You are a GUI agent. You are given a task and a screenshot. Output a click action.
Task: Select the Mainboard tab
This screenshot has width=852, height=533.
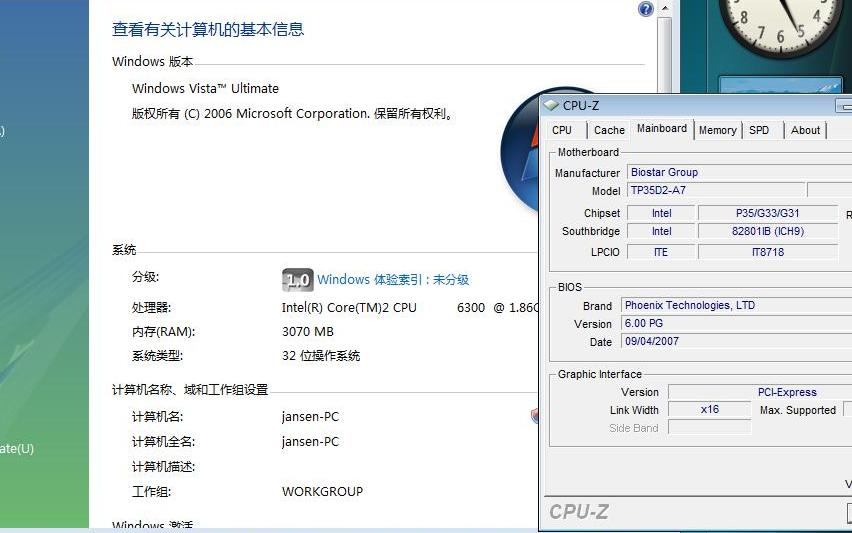pyautogui.click(x=662, y=129)
